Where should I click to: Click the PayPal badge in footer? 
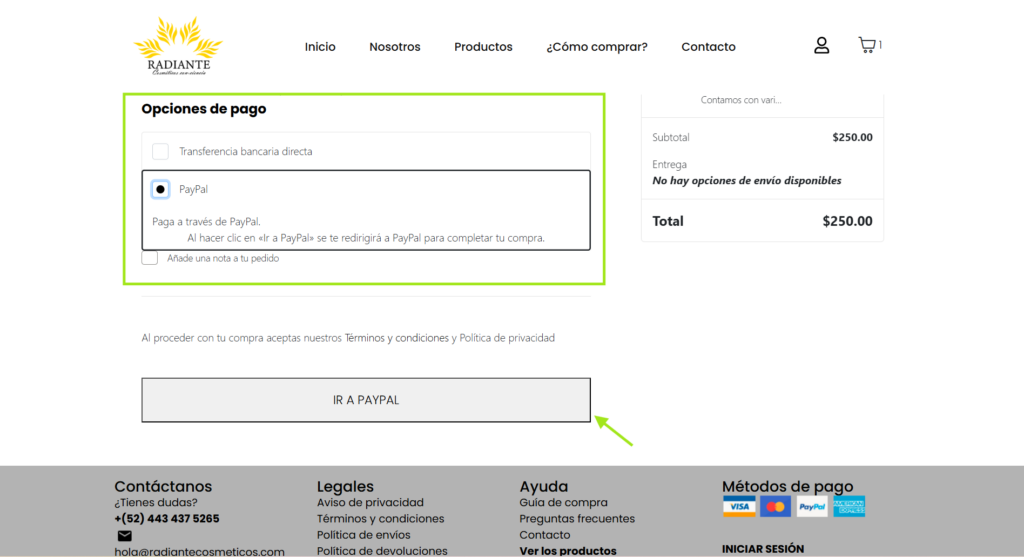(x=812, y=506)
